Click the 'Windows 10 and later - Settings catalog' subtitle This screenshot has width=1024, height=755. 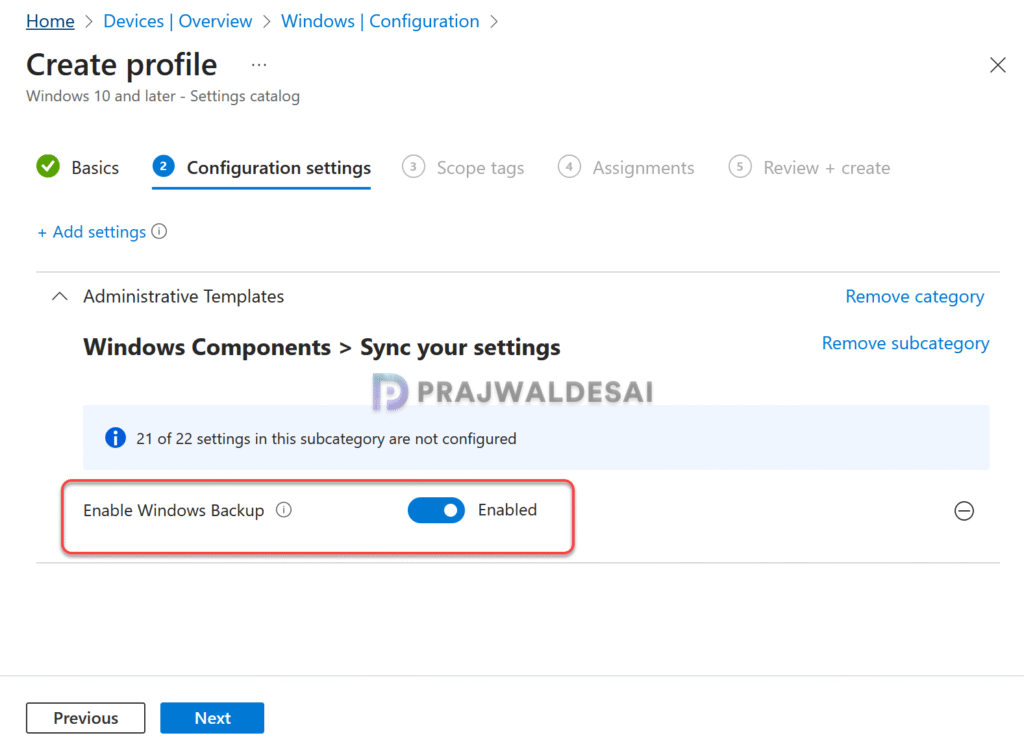(163, 96)
